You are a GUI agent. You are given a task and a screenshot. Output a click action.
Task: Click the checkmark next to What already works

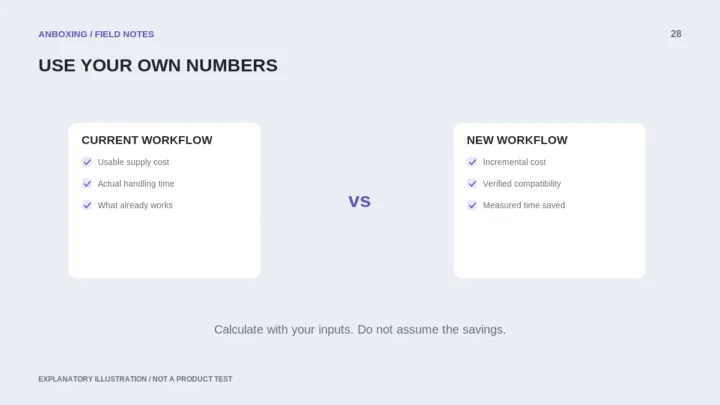pos(87,205)
